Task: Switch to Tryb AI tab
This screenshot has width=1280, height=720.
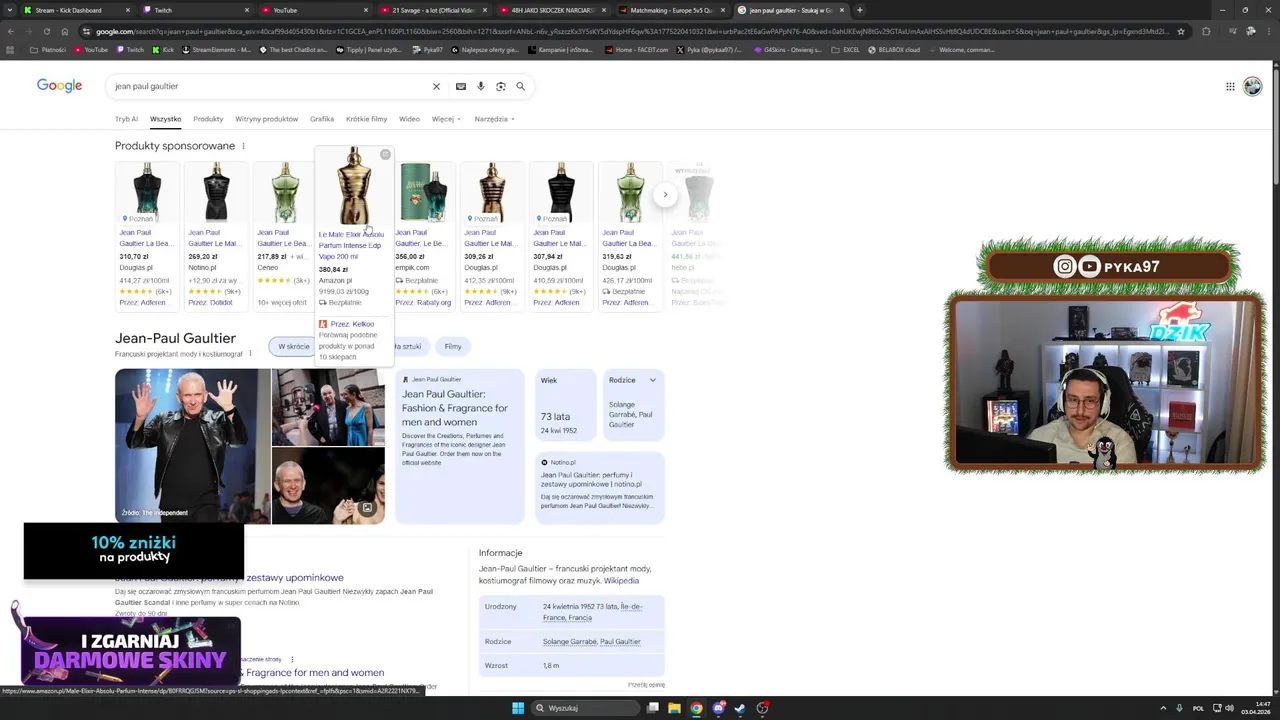Action: (x=126, y=119)
